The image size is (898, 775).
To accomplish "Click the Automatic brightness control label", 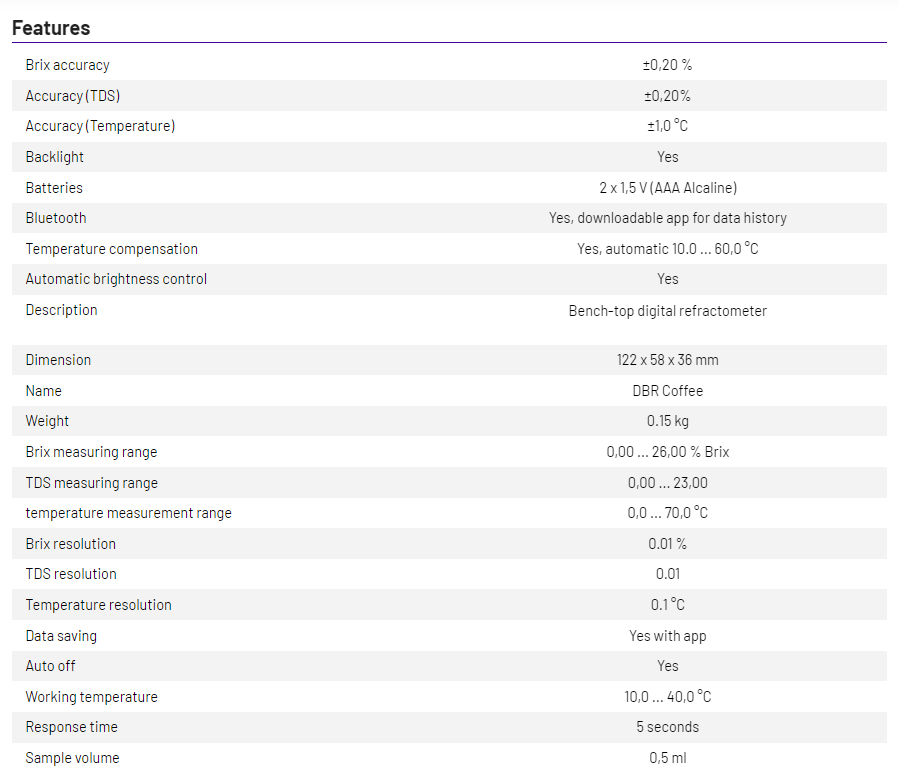I will (116, 279).
